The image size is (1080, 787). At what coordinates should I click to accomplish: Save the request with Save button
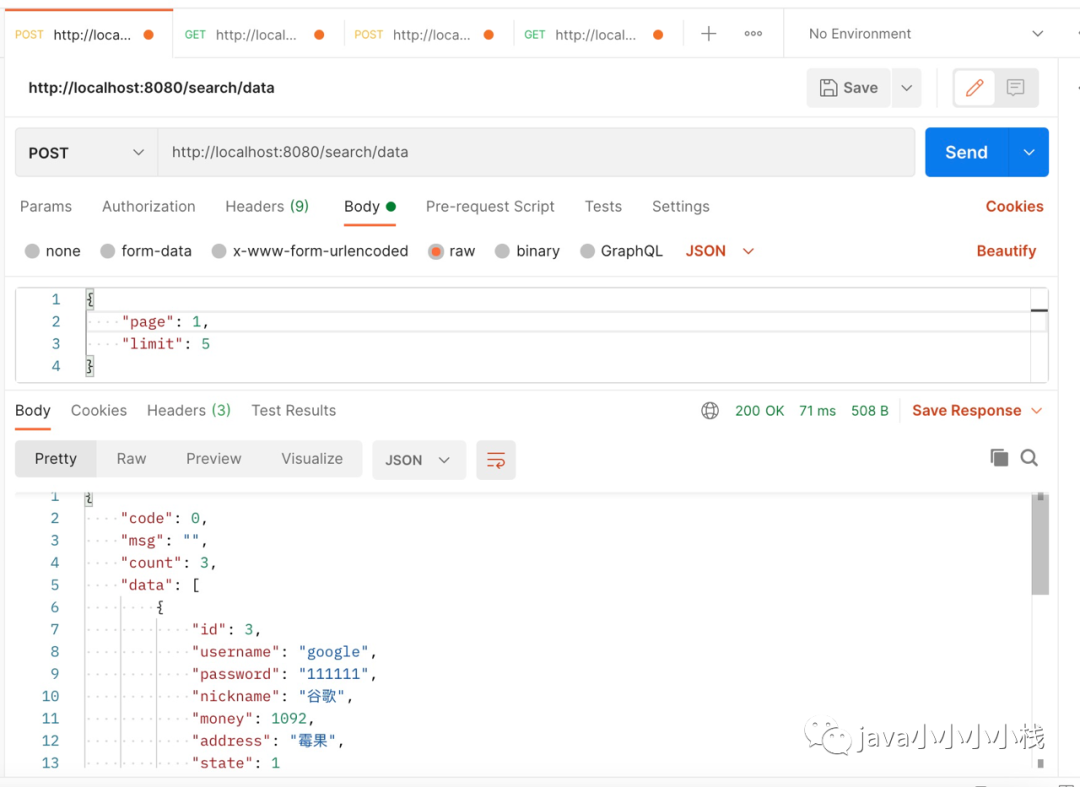(849, 87)
